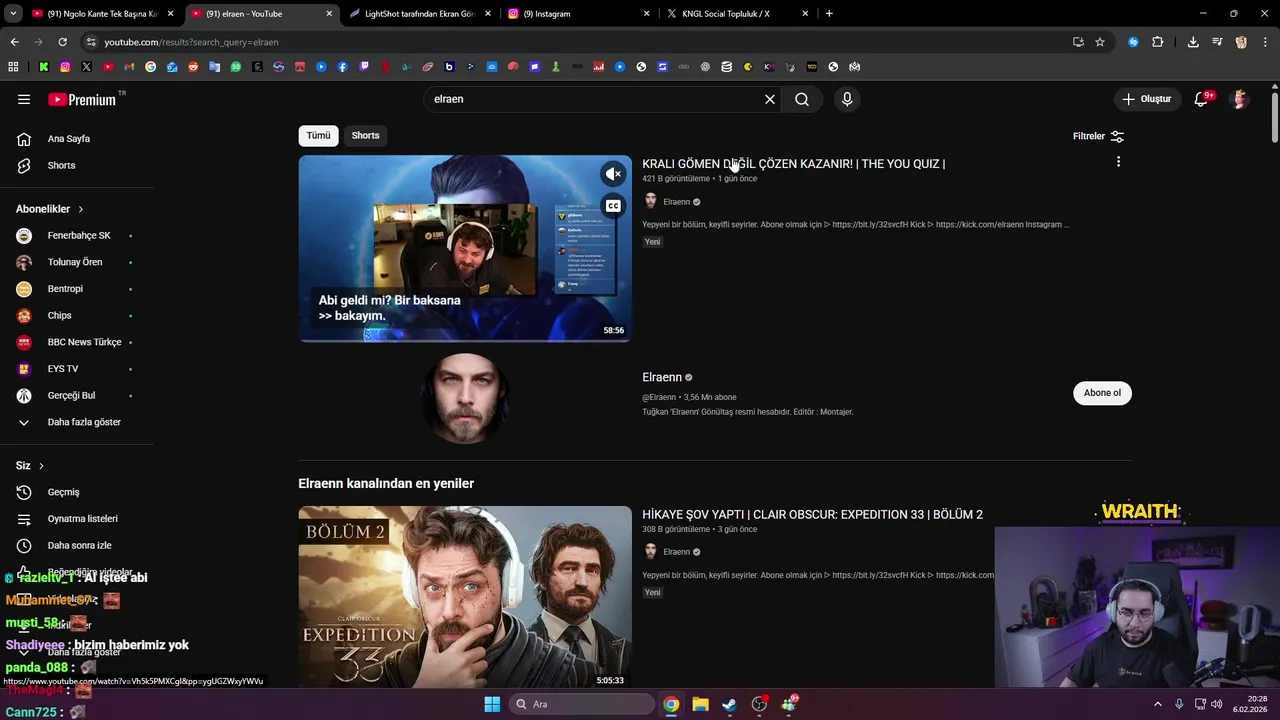The image size is (1280, 720).
Task: Play the THE YOU QUIZ video thumbnail
Action: [465, 248]
